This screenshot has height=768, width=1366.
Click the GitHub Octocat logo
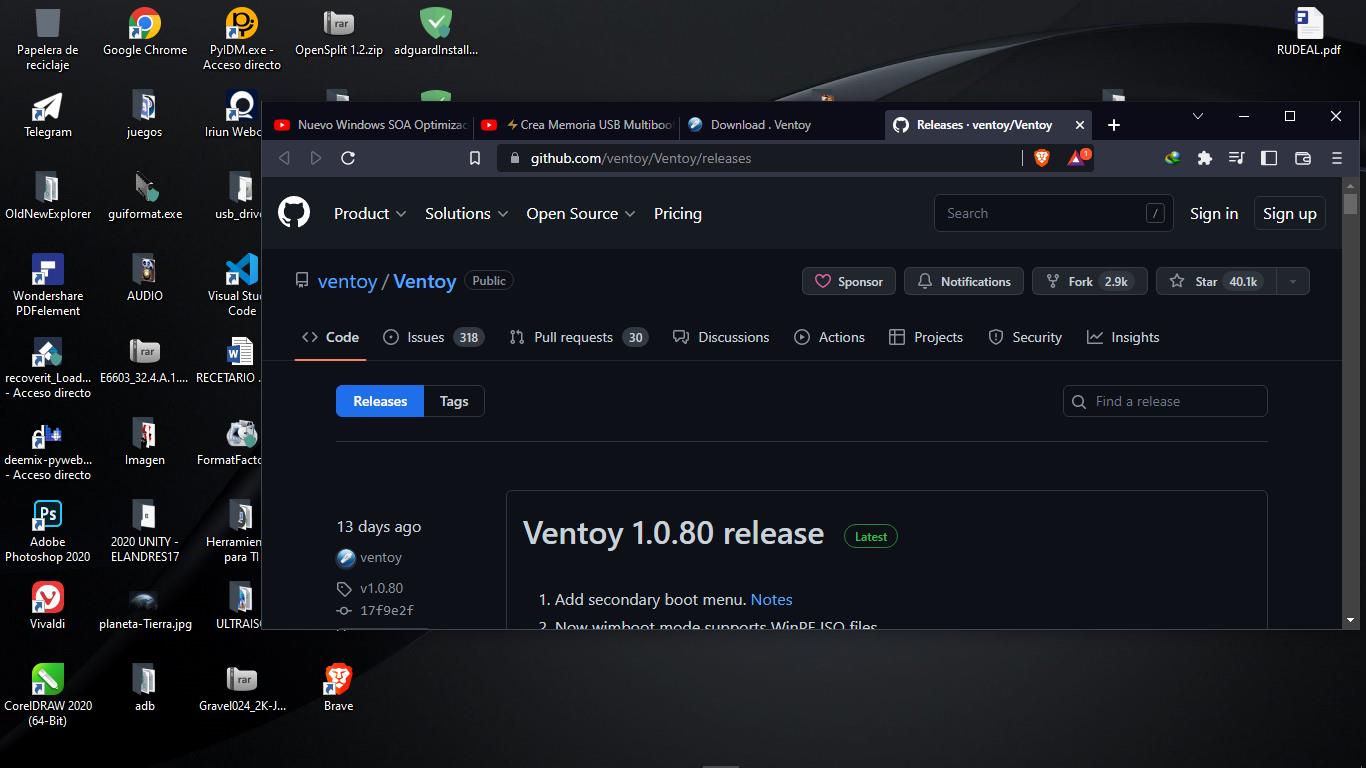294,213
